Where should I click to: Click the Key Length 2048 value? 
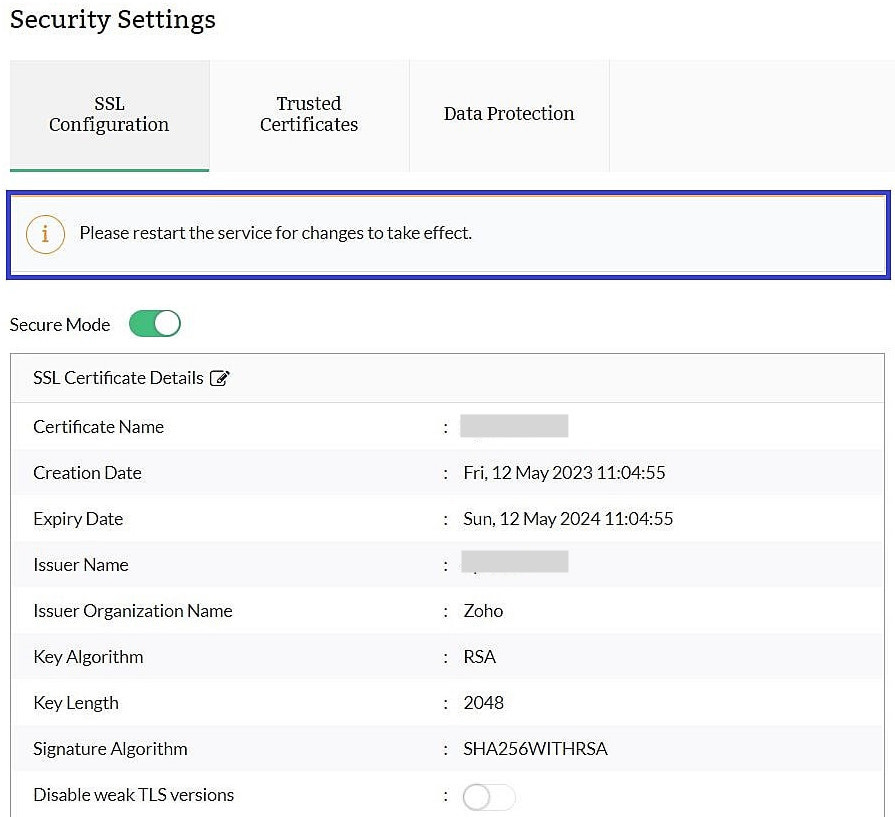coord(483,703)
